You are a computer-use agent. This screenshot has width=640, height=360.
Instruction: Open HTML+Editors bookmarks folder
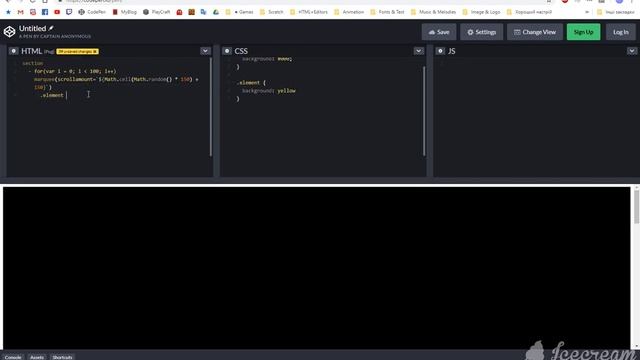tap(309, 12)
